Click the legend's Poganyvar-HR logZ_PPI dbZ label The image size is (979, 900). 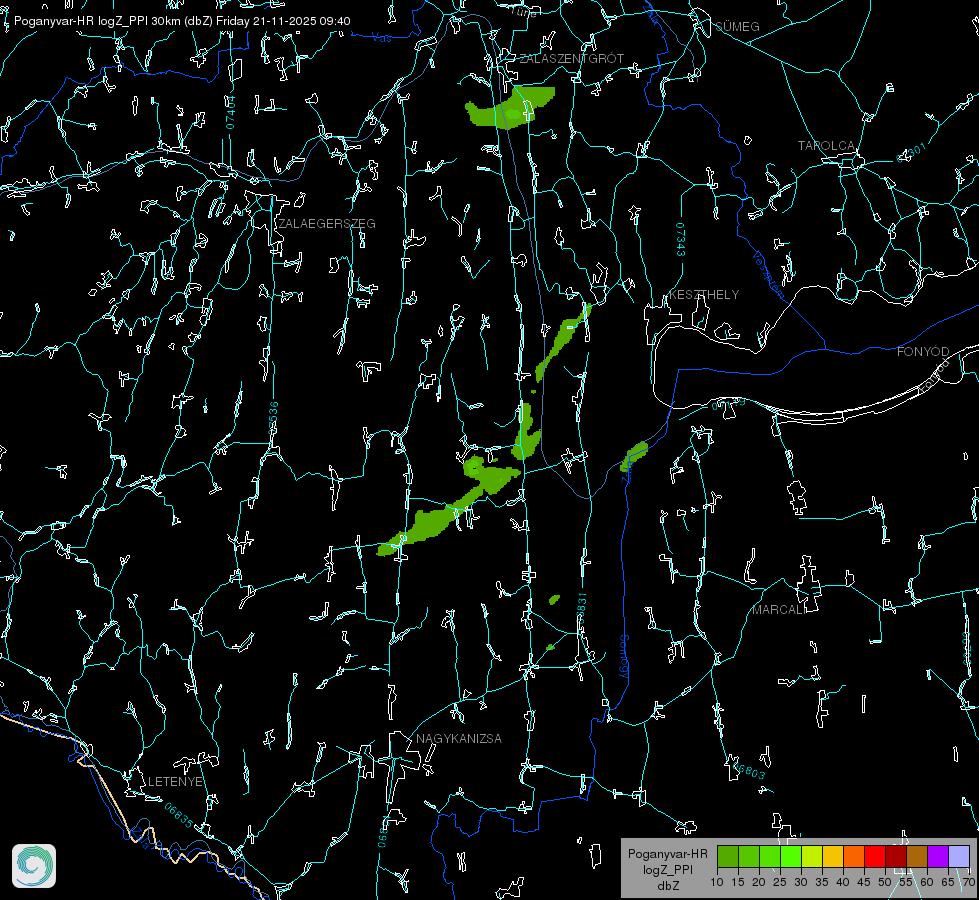tap(668, 869)
